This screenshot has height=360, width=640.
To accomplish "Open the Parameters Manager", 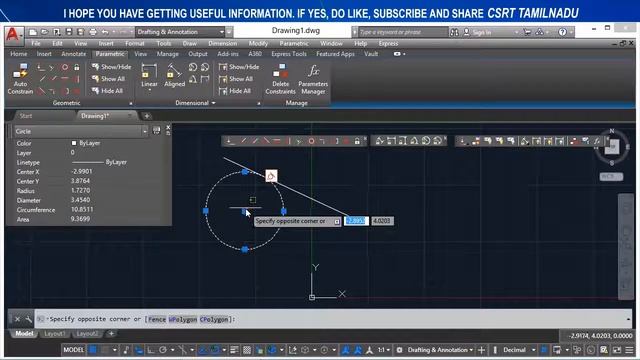I will point(313,79).
